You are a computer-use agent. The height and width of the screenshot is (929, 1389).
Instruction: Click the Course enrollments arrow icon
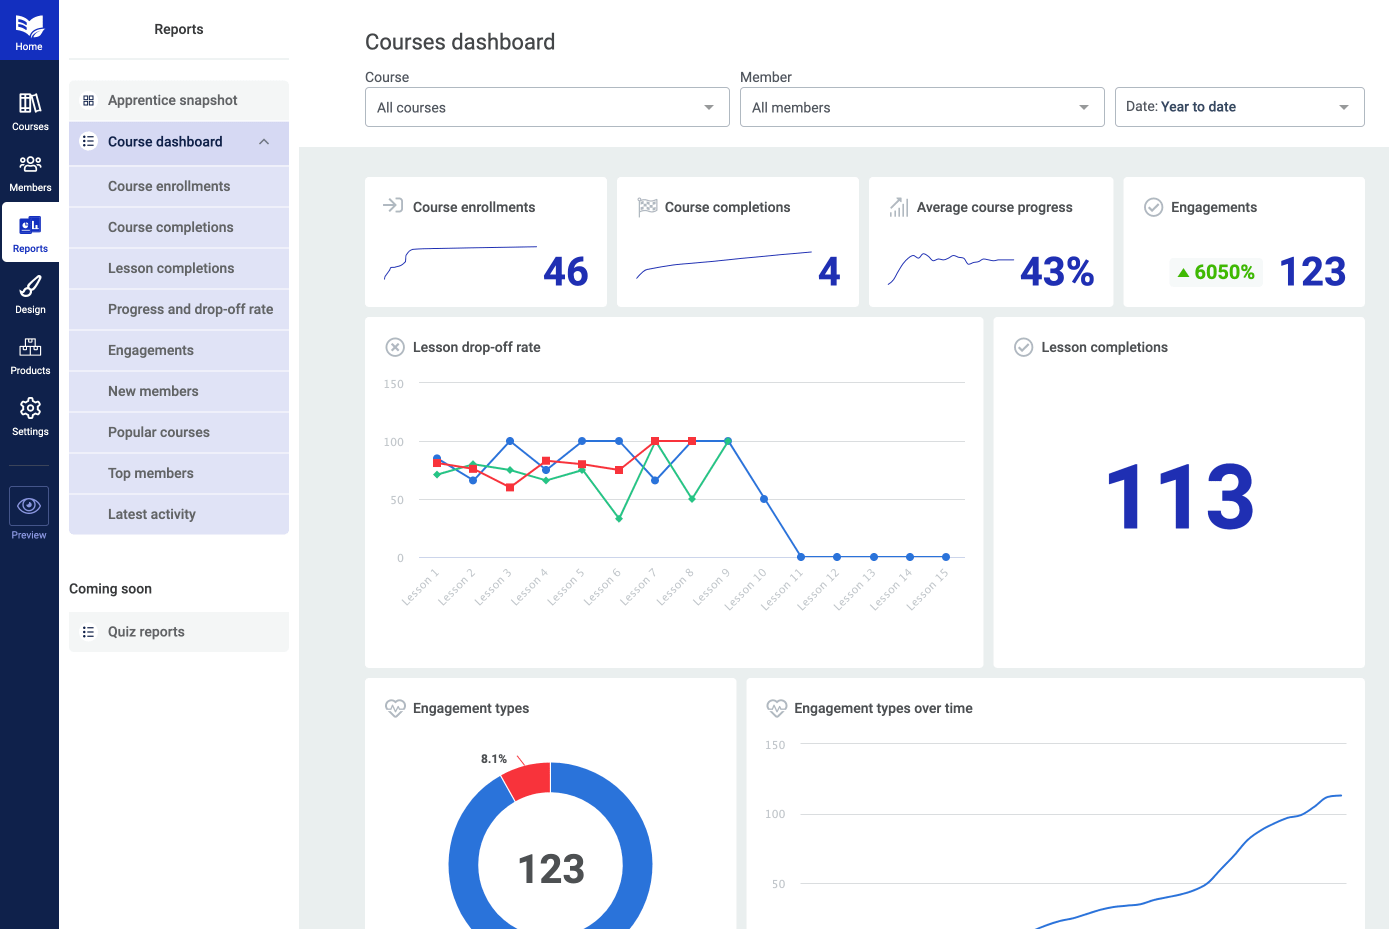click(390, 207)
